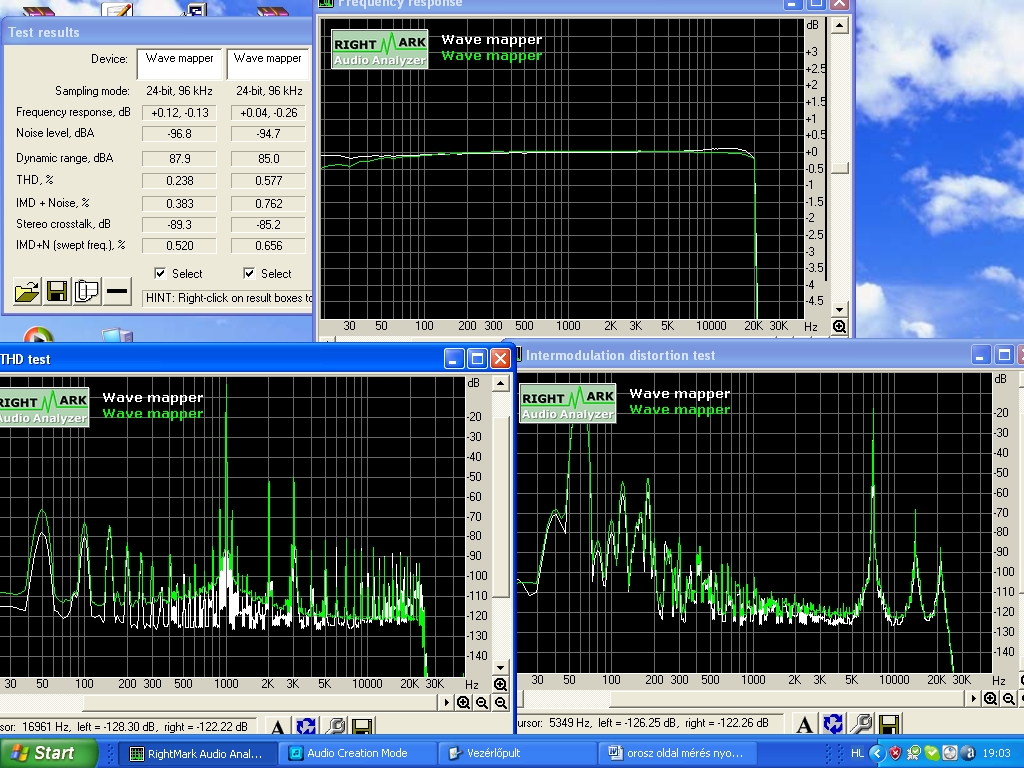1024x768 pixels.
Task: Switch to orosz oldal mérés document taskbar button
Action: (x=676, y=753)
